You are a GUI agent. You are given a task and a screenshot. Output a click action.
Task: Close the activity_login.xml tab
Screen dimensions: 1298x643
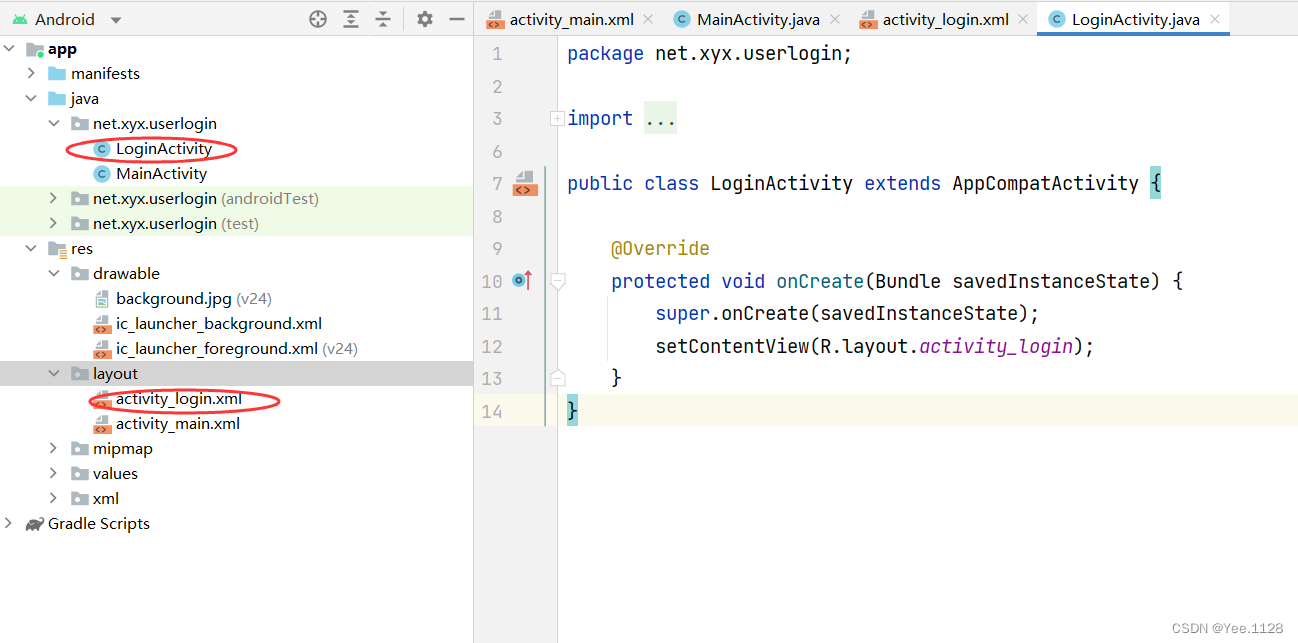pos(1022,19)
